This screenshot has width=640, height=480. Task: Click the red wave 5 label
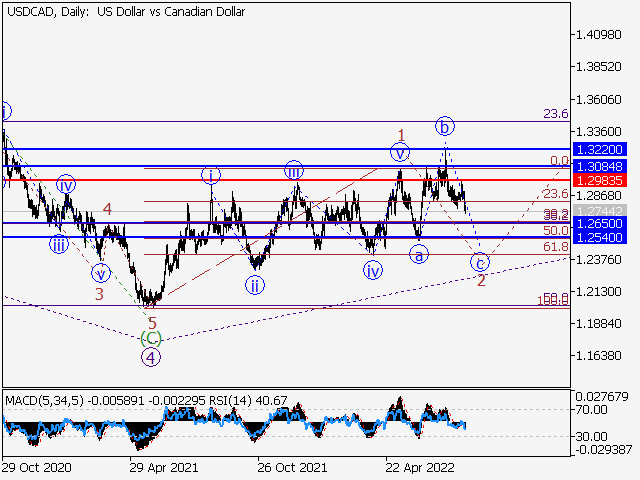coord(152,324)
